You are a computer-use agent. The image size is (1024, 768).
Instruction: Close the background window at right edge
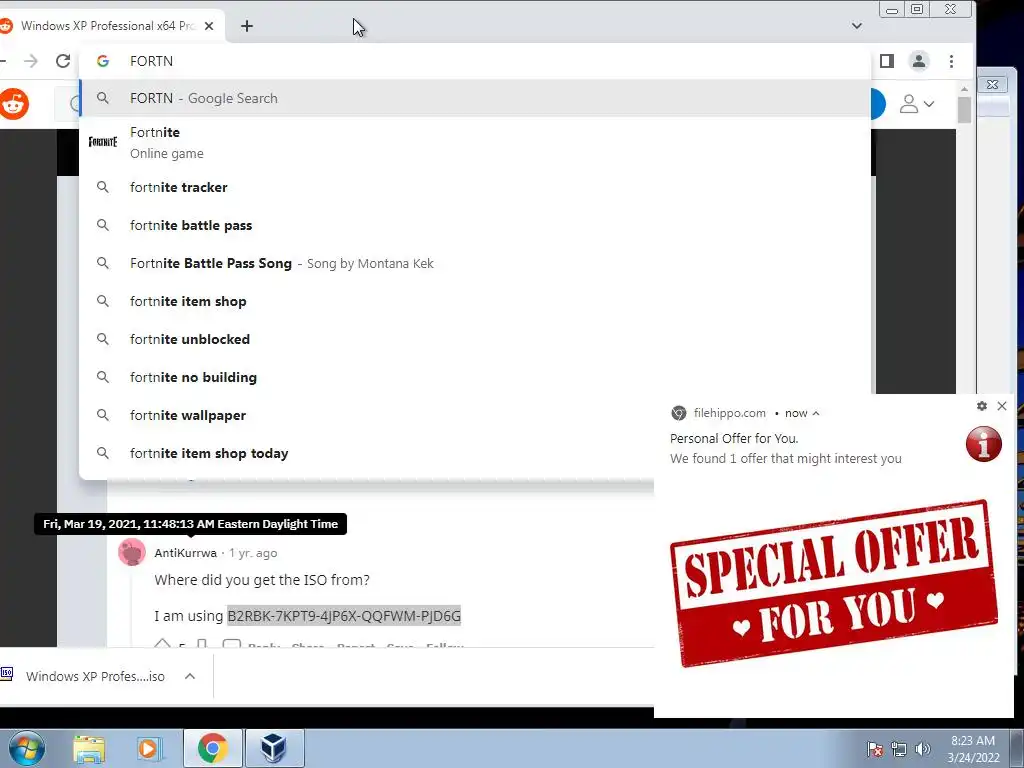(x=993, y=84)
